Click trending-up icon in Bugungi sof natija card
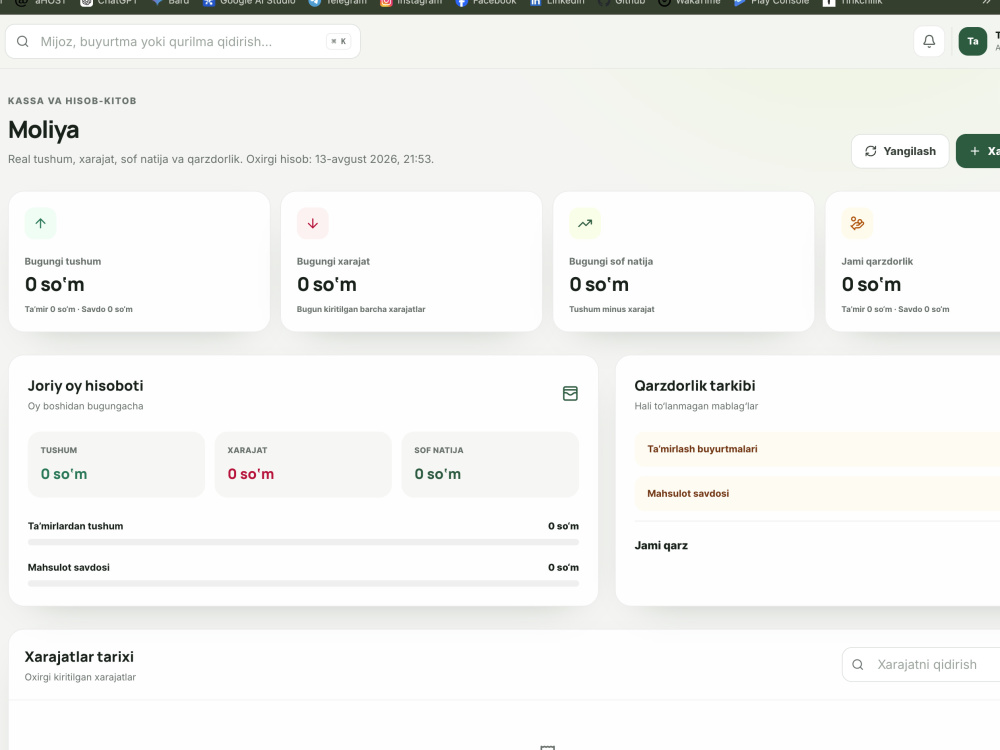Viewport: 1000px width, 750px height. (x=585, y=223)
